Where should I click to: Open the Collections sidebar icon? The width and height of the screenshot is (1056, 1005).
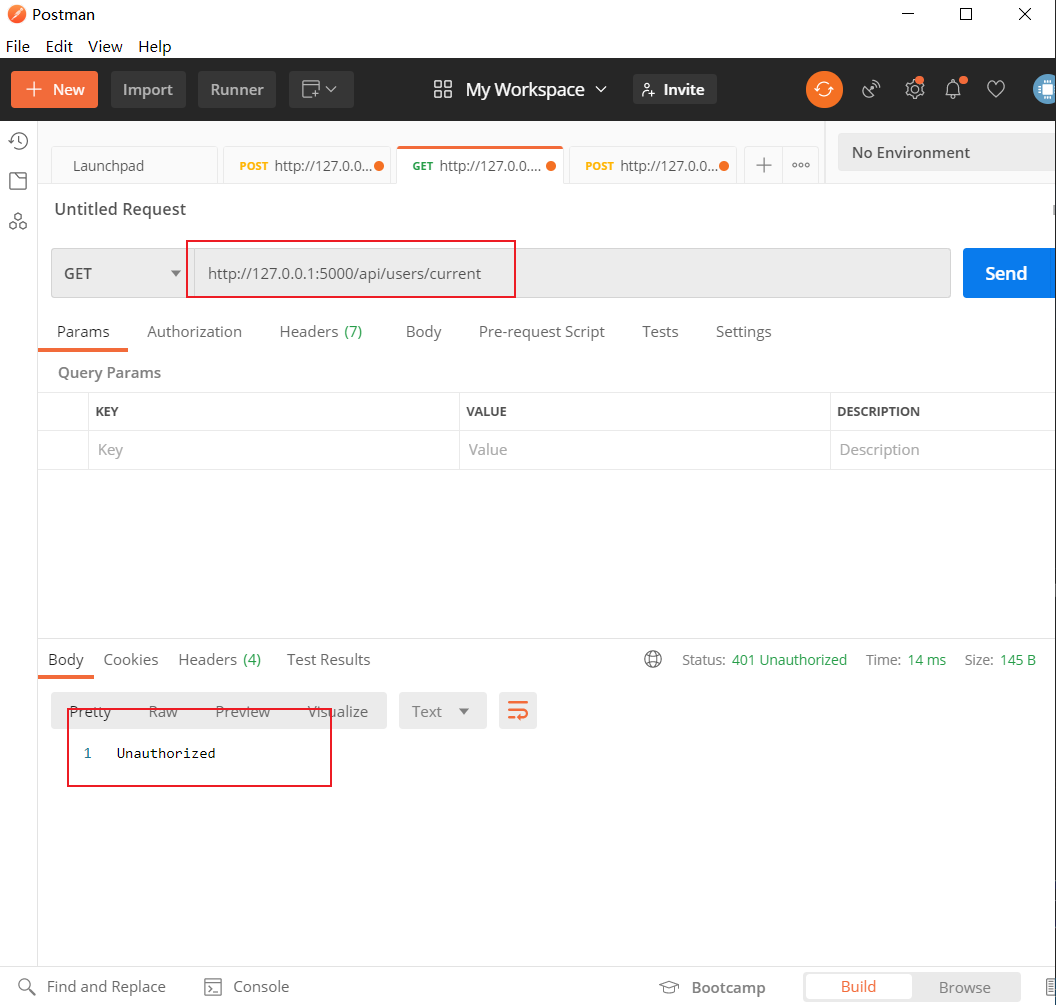pyautogui.click(x=18, y=181)
